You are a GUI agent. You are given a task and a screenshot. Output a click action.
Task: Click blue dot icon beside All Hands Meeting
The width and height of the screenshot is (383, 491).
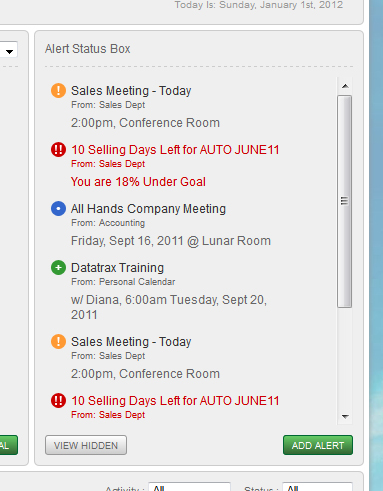pyautogui.click(x=58, y=209)
